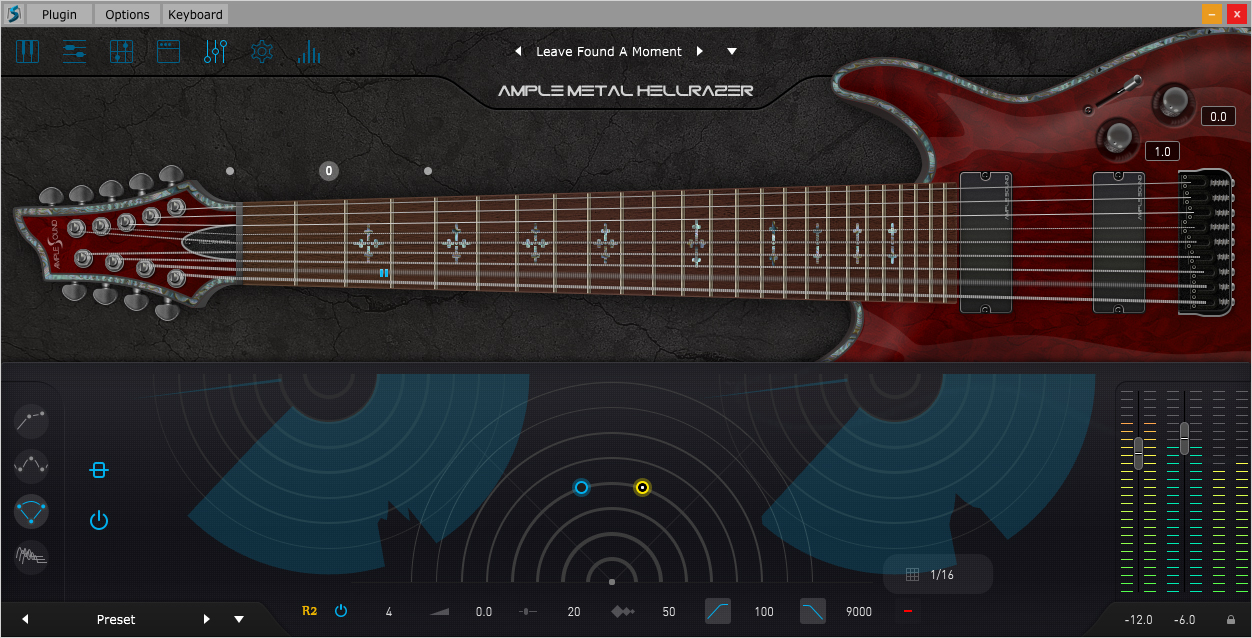Click the lower guitar knob near 1.0
Screen dimensions: 1252x638
click(x=1118, y=136)
